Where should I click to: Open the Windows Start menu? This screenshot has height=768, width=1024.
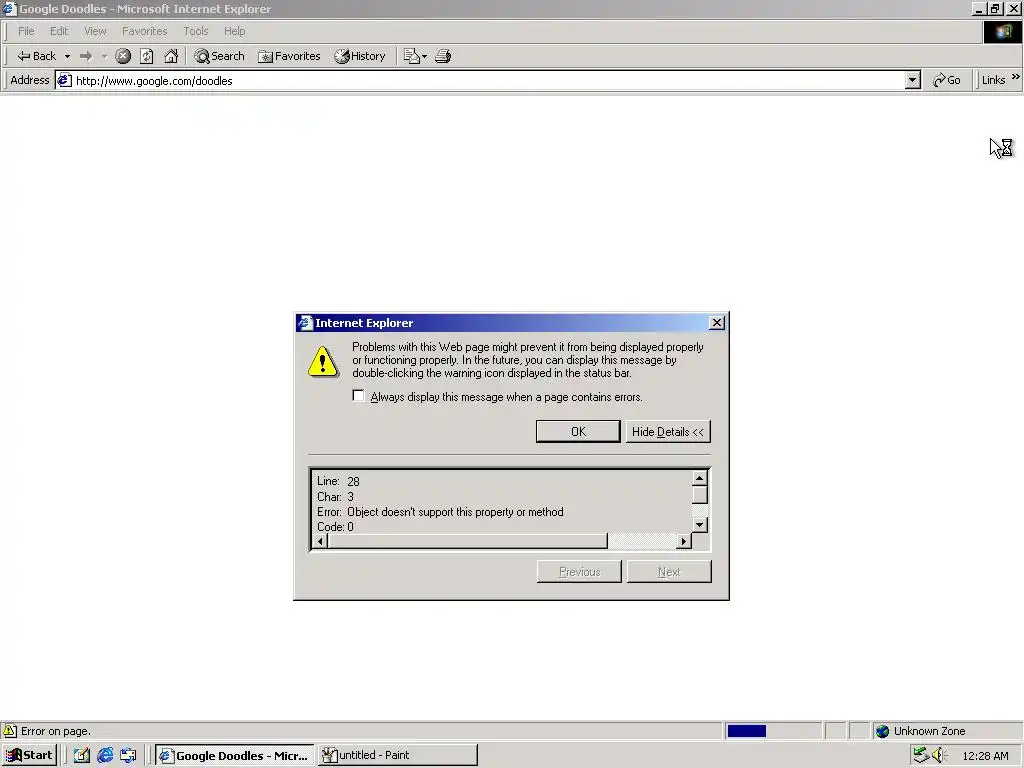click(x=29, y=755)
